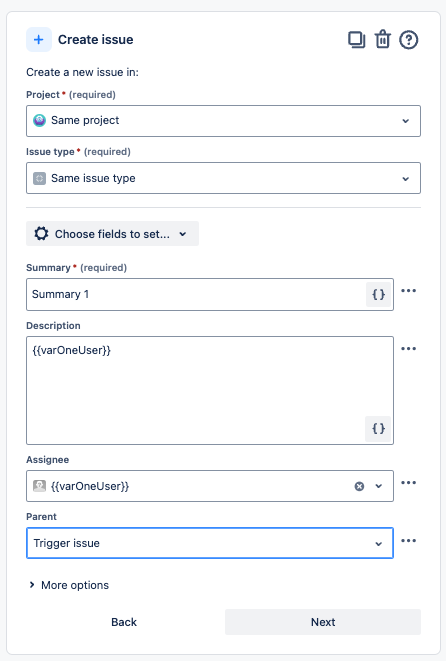The width and height of the screenshot is (446, 661).
Task: Clear the Assignee value with x icon
Action: point(359,486)
